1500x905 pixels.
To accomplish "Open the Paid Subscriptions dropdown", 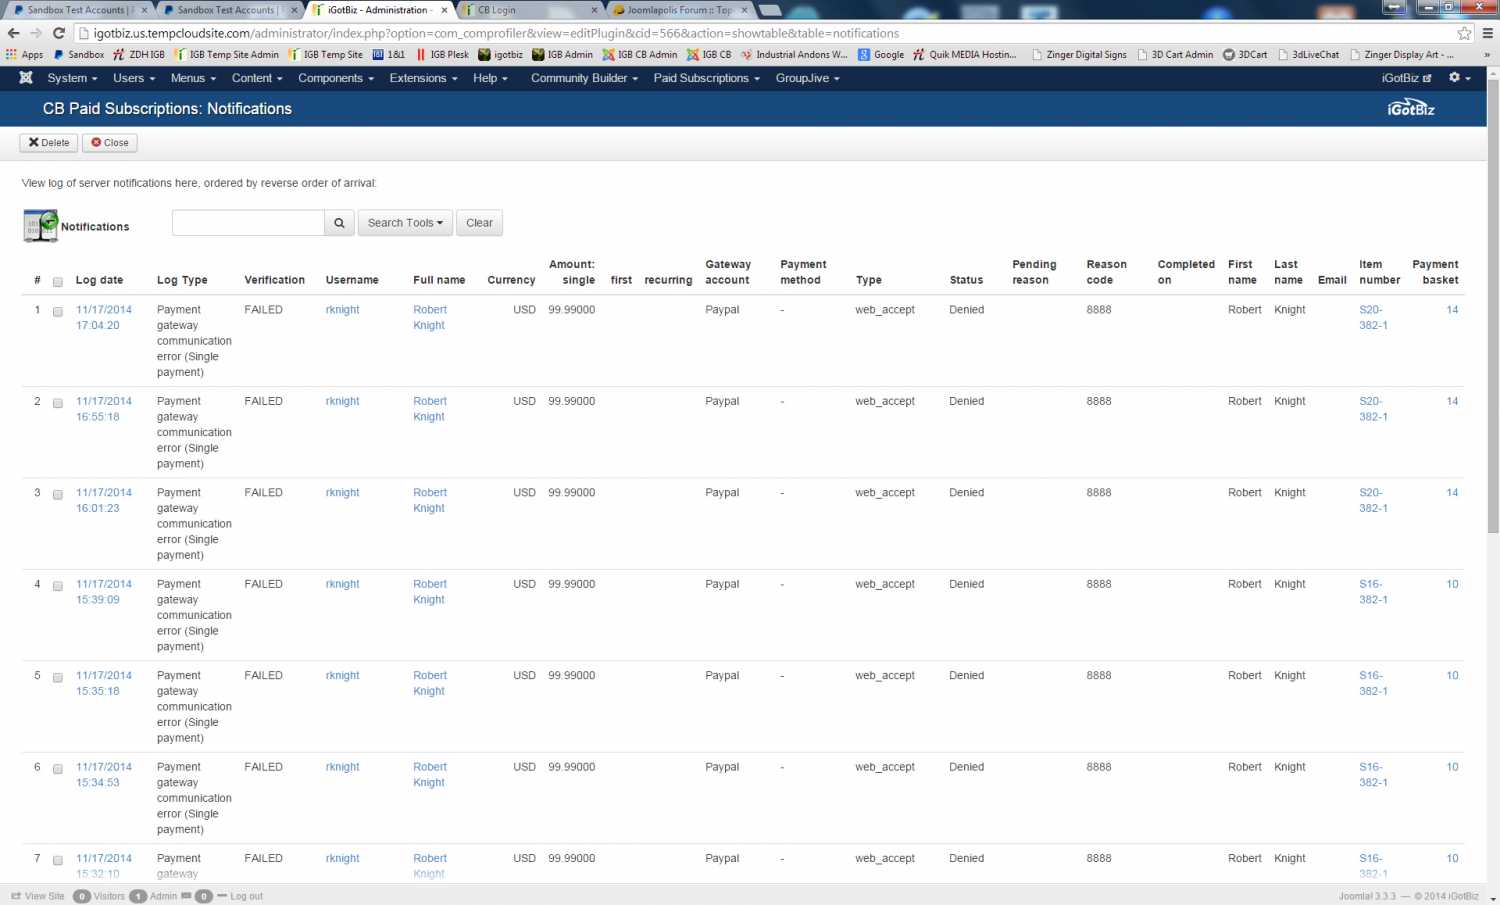I will (x=706, y=78).
